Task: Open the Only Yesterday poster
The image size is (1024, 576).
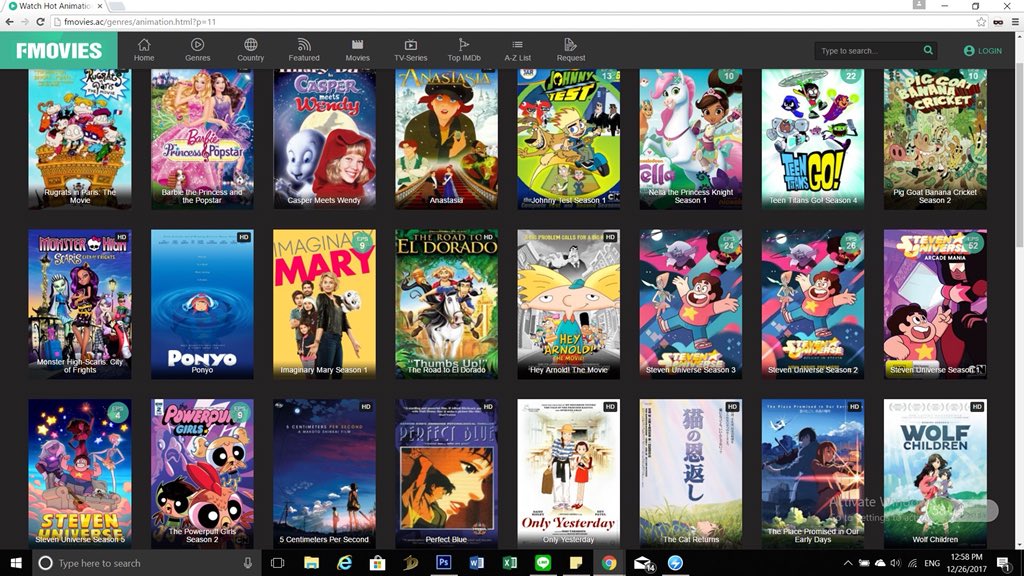Action: (568, 473)
